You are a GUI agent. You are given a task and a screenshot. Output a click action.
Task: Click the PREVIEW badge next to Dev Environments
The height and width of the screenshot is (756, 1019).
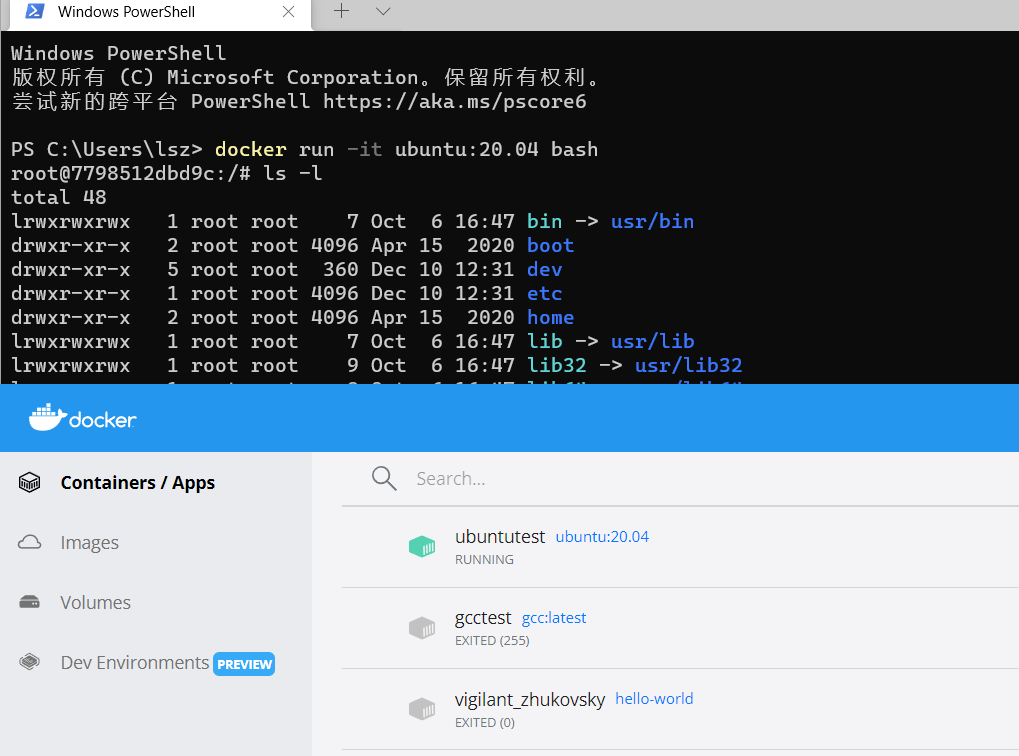click(243, 663)
